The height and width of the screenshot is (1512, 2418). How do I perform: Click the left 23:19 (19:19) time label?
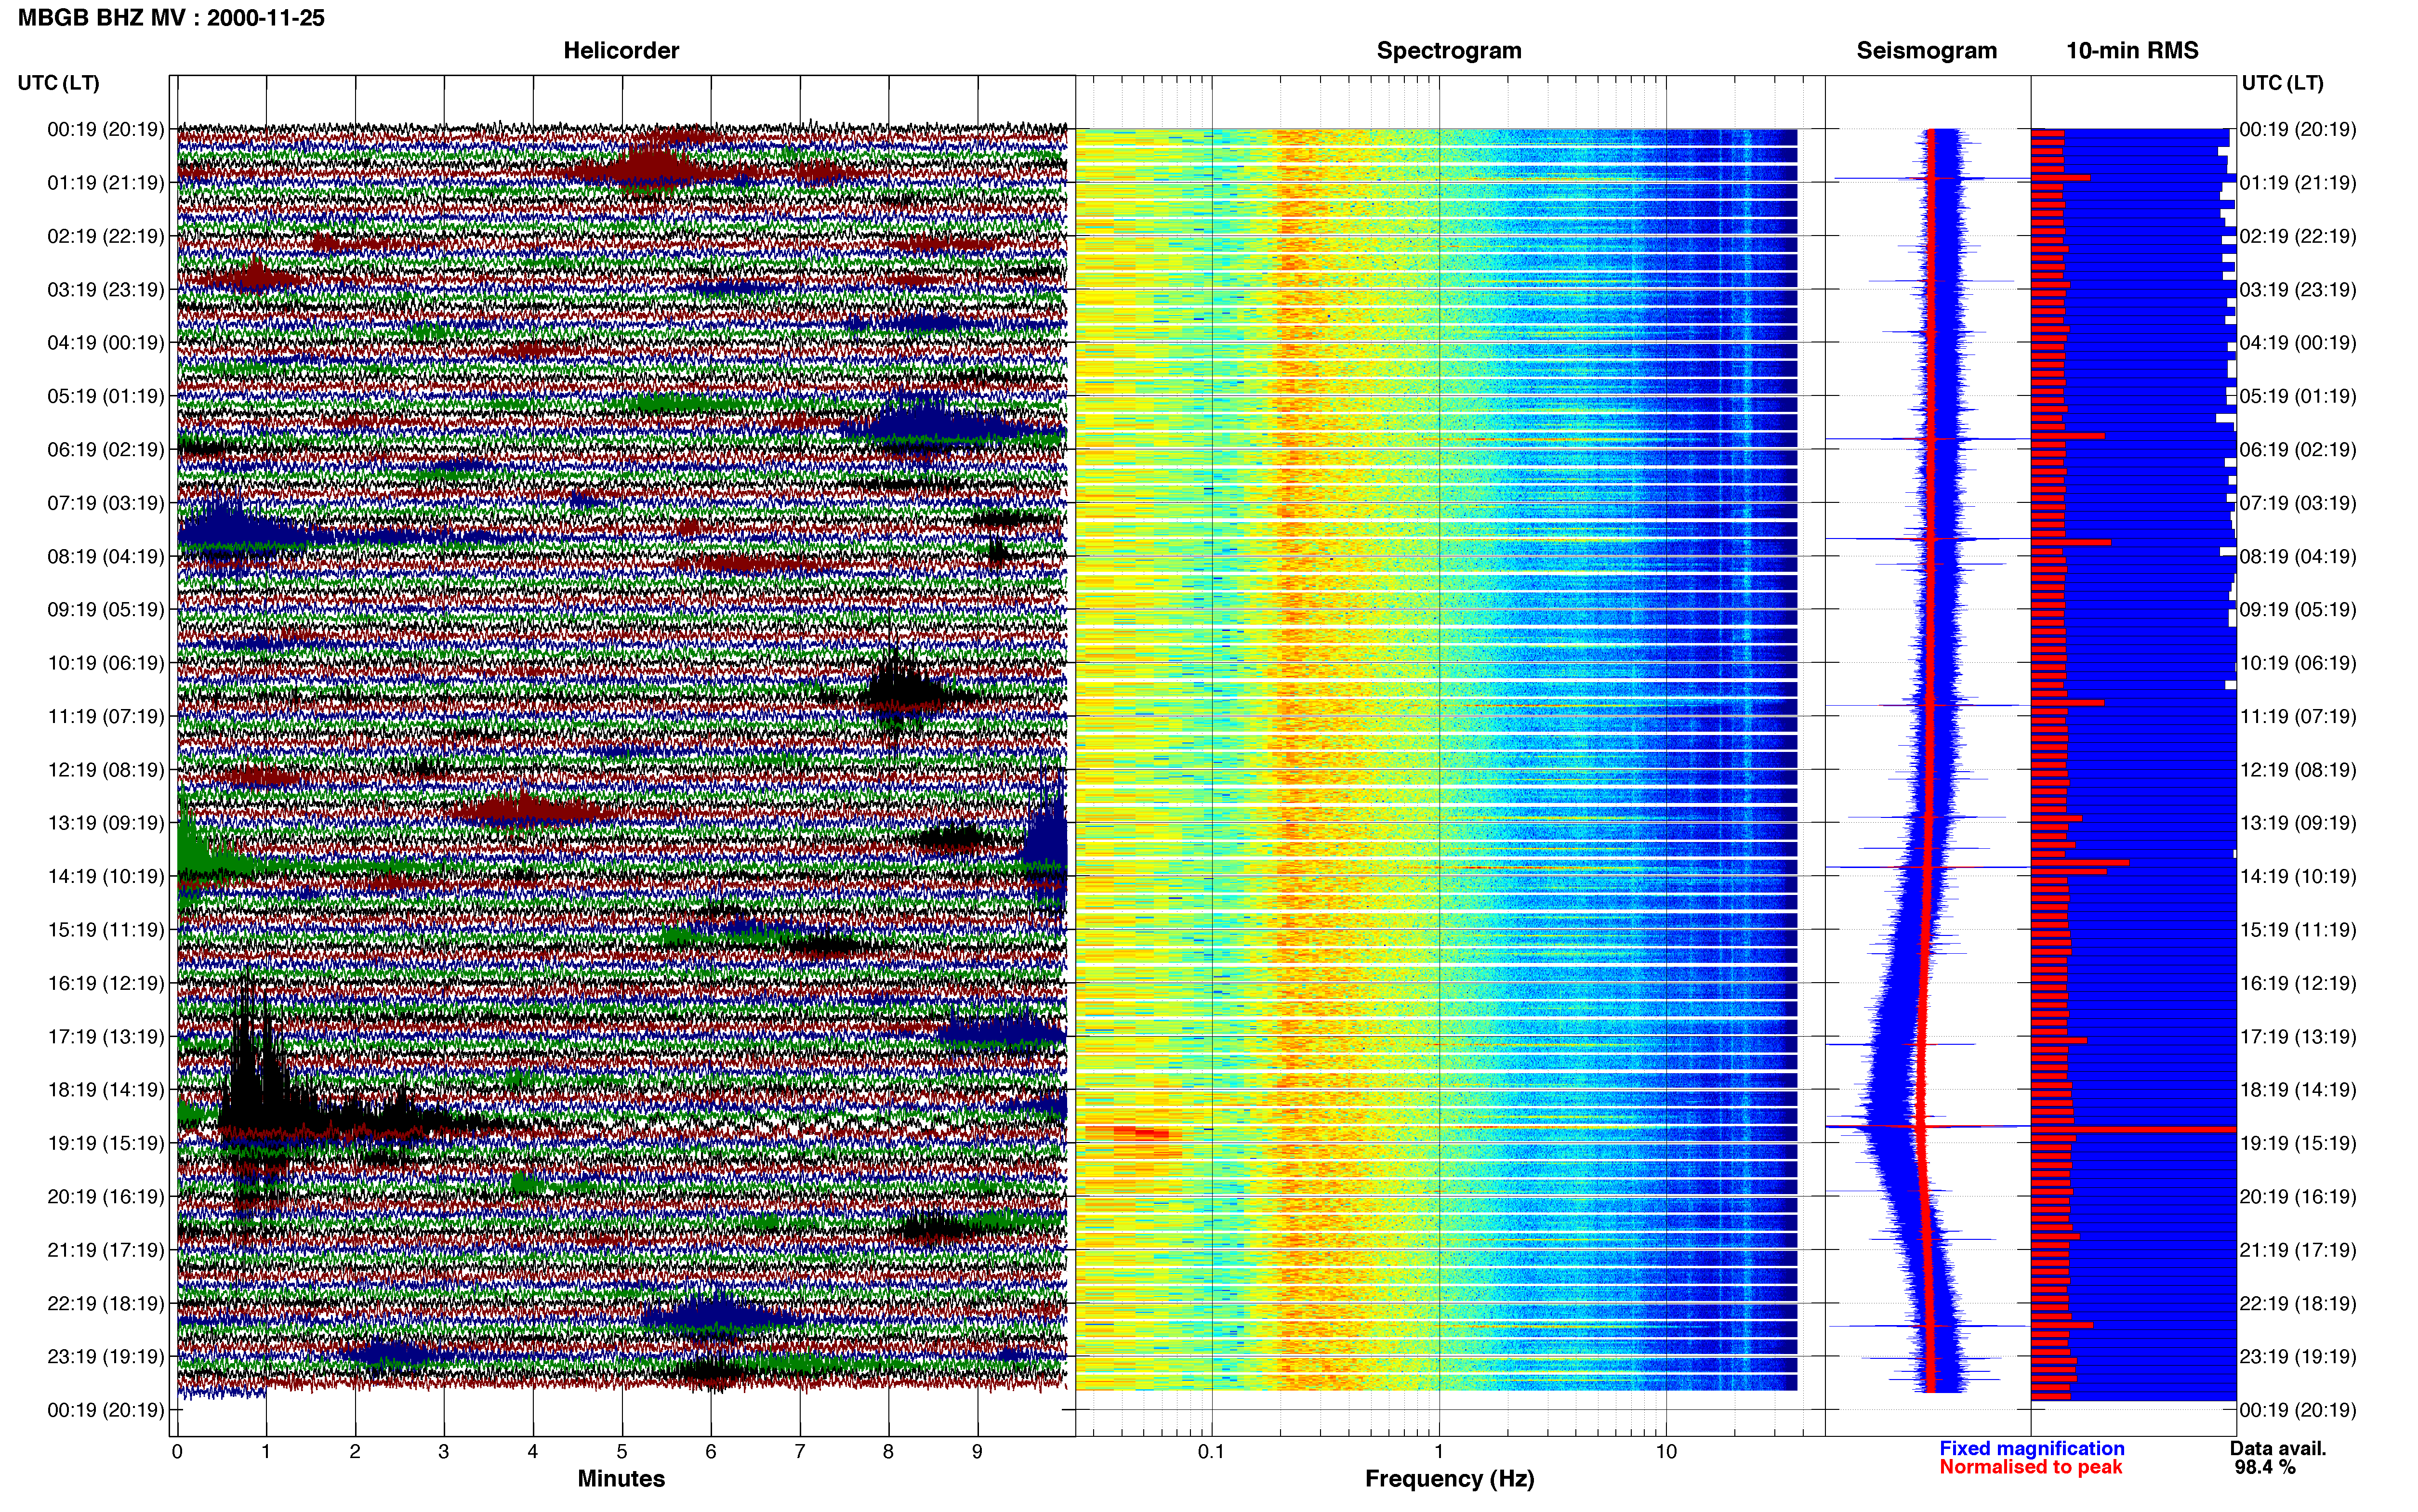click(105, 1356)
